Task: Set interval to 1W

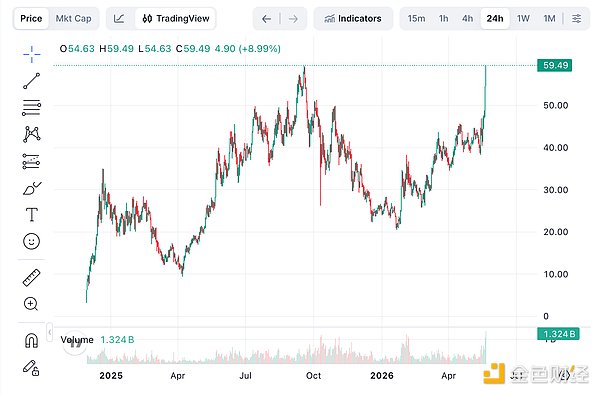Action: (x=523, y=18)
